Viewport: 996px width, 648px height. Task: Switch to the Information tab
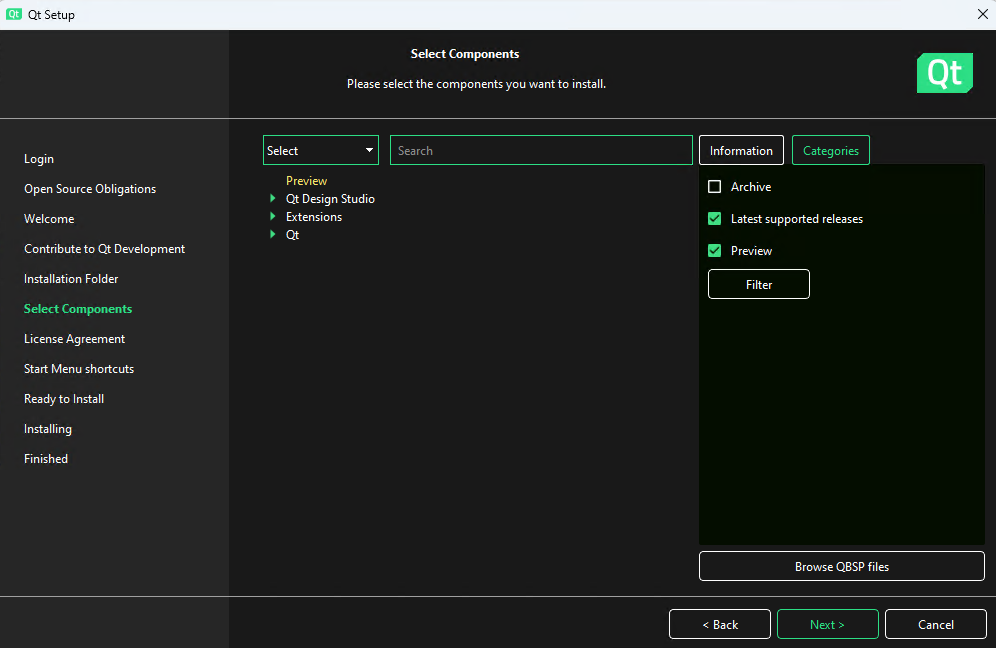click(x=741, y=150)
